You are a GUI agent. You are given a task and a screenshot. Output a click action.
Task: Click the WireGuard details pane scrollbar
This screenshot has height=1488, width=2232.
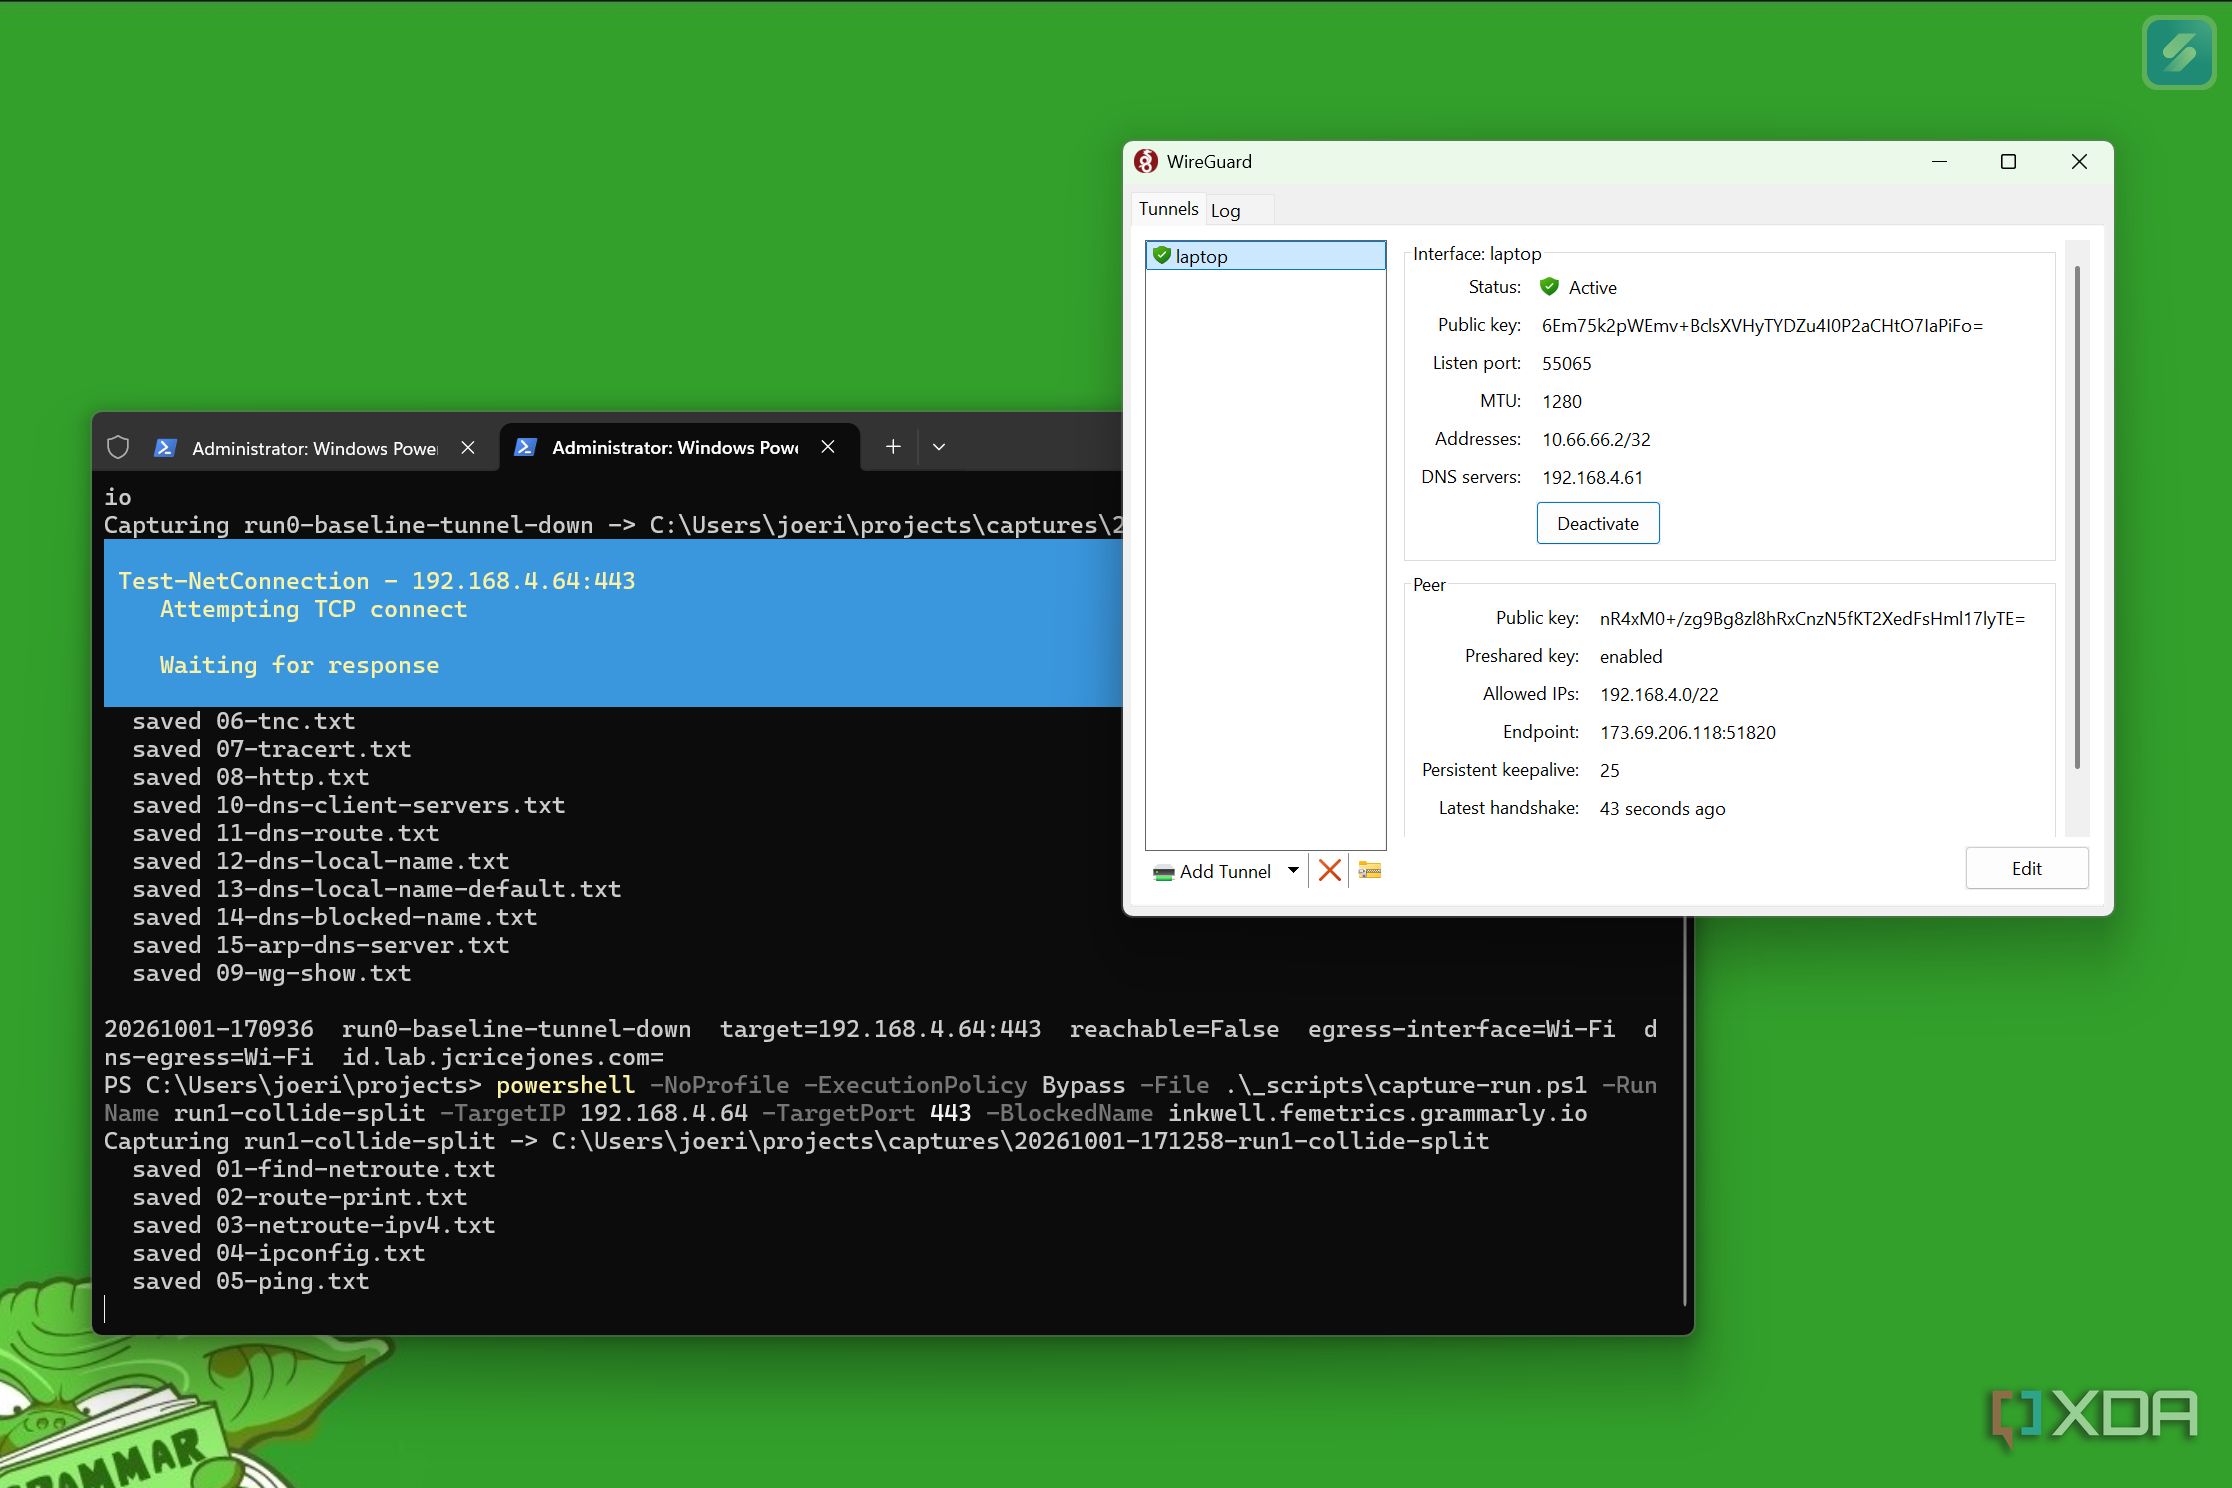2077,516
